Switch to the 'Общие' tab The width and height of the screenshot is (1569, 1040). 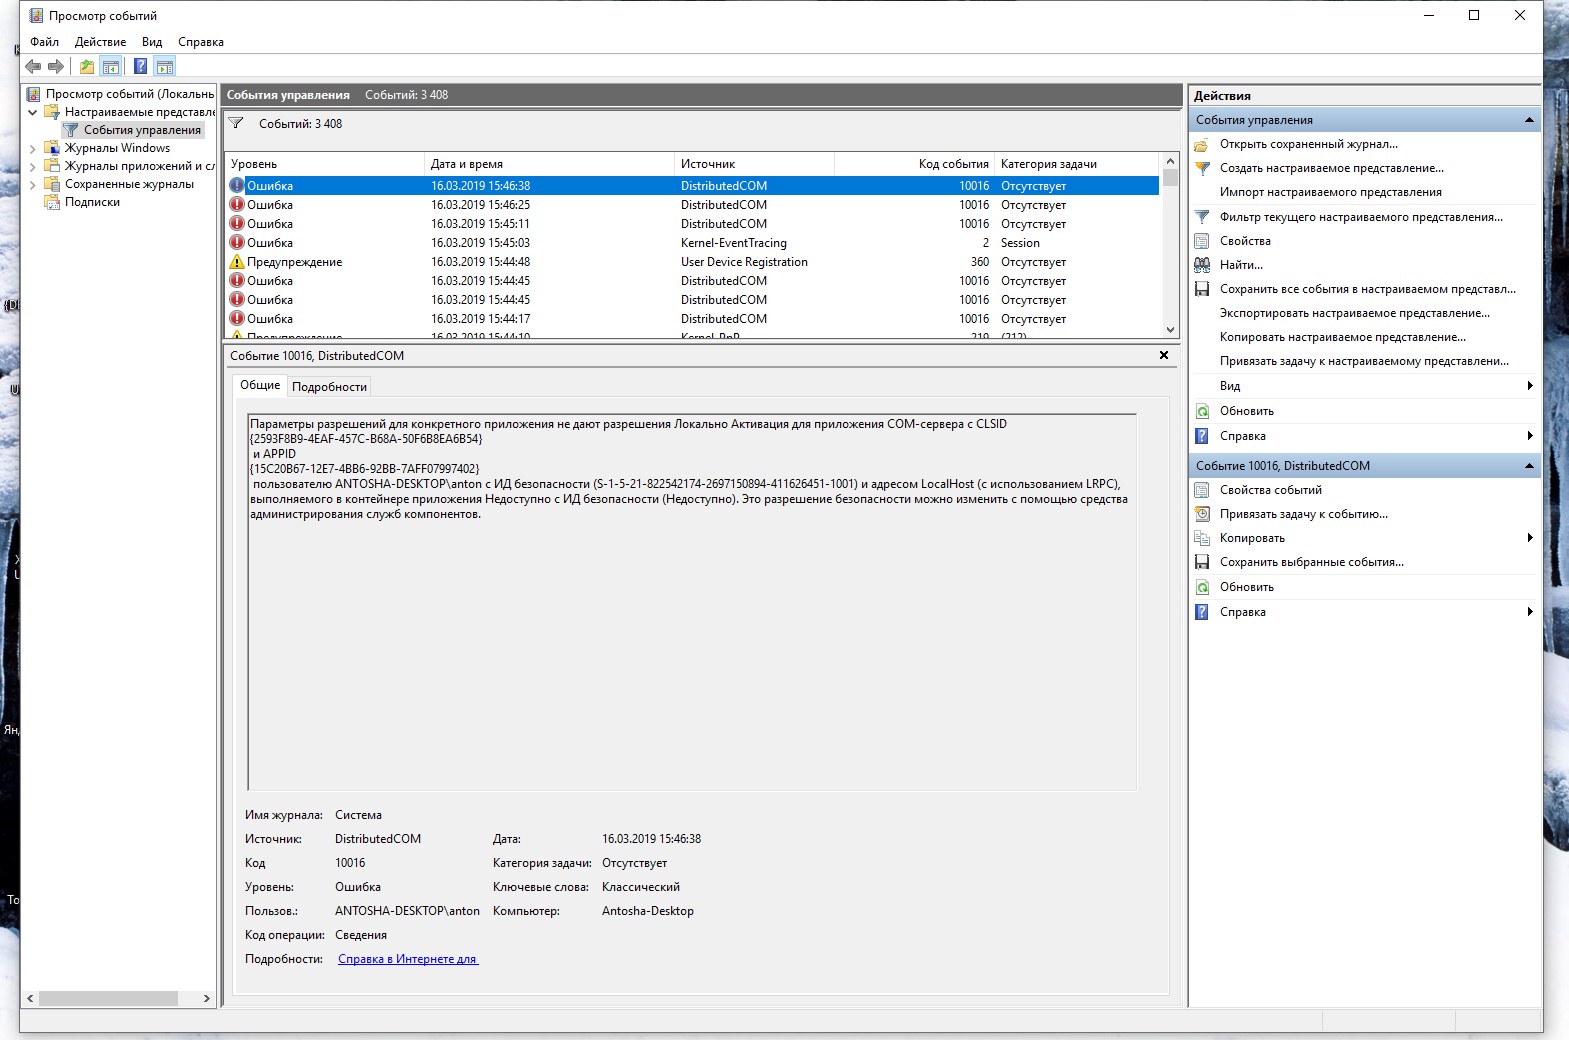(x=260, y=385)
